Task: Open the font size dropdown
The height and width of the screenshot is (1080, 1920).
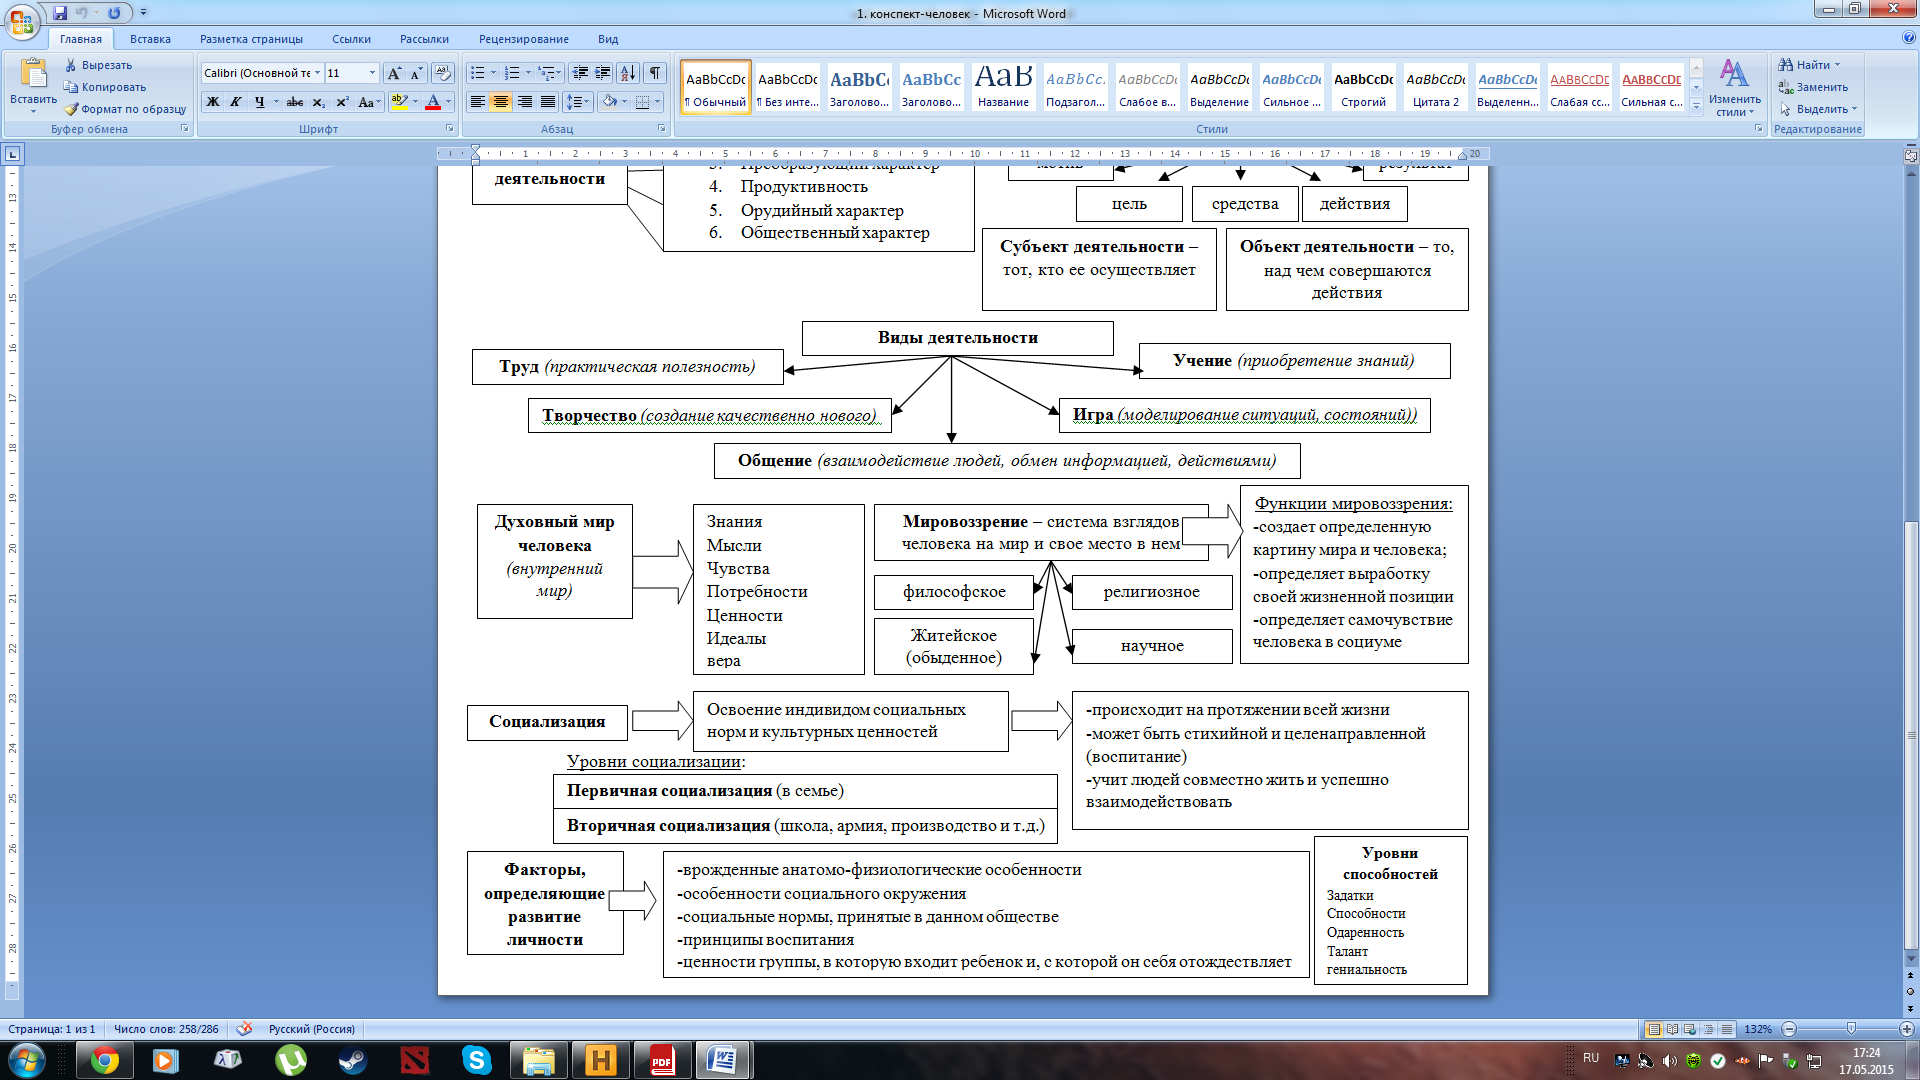Action: coord(373,73)
